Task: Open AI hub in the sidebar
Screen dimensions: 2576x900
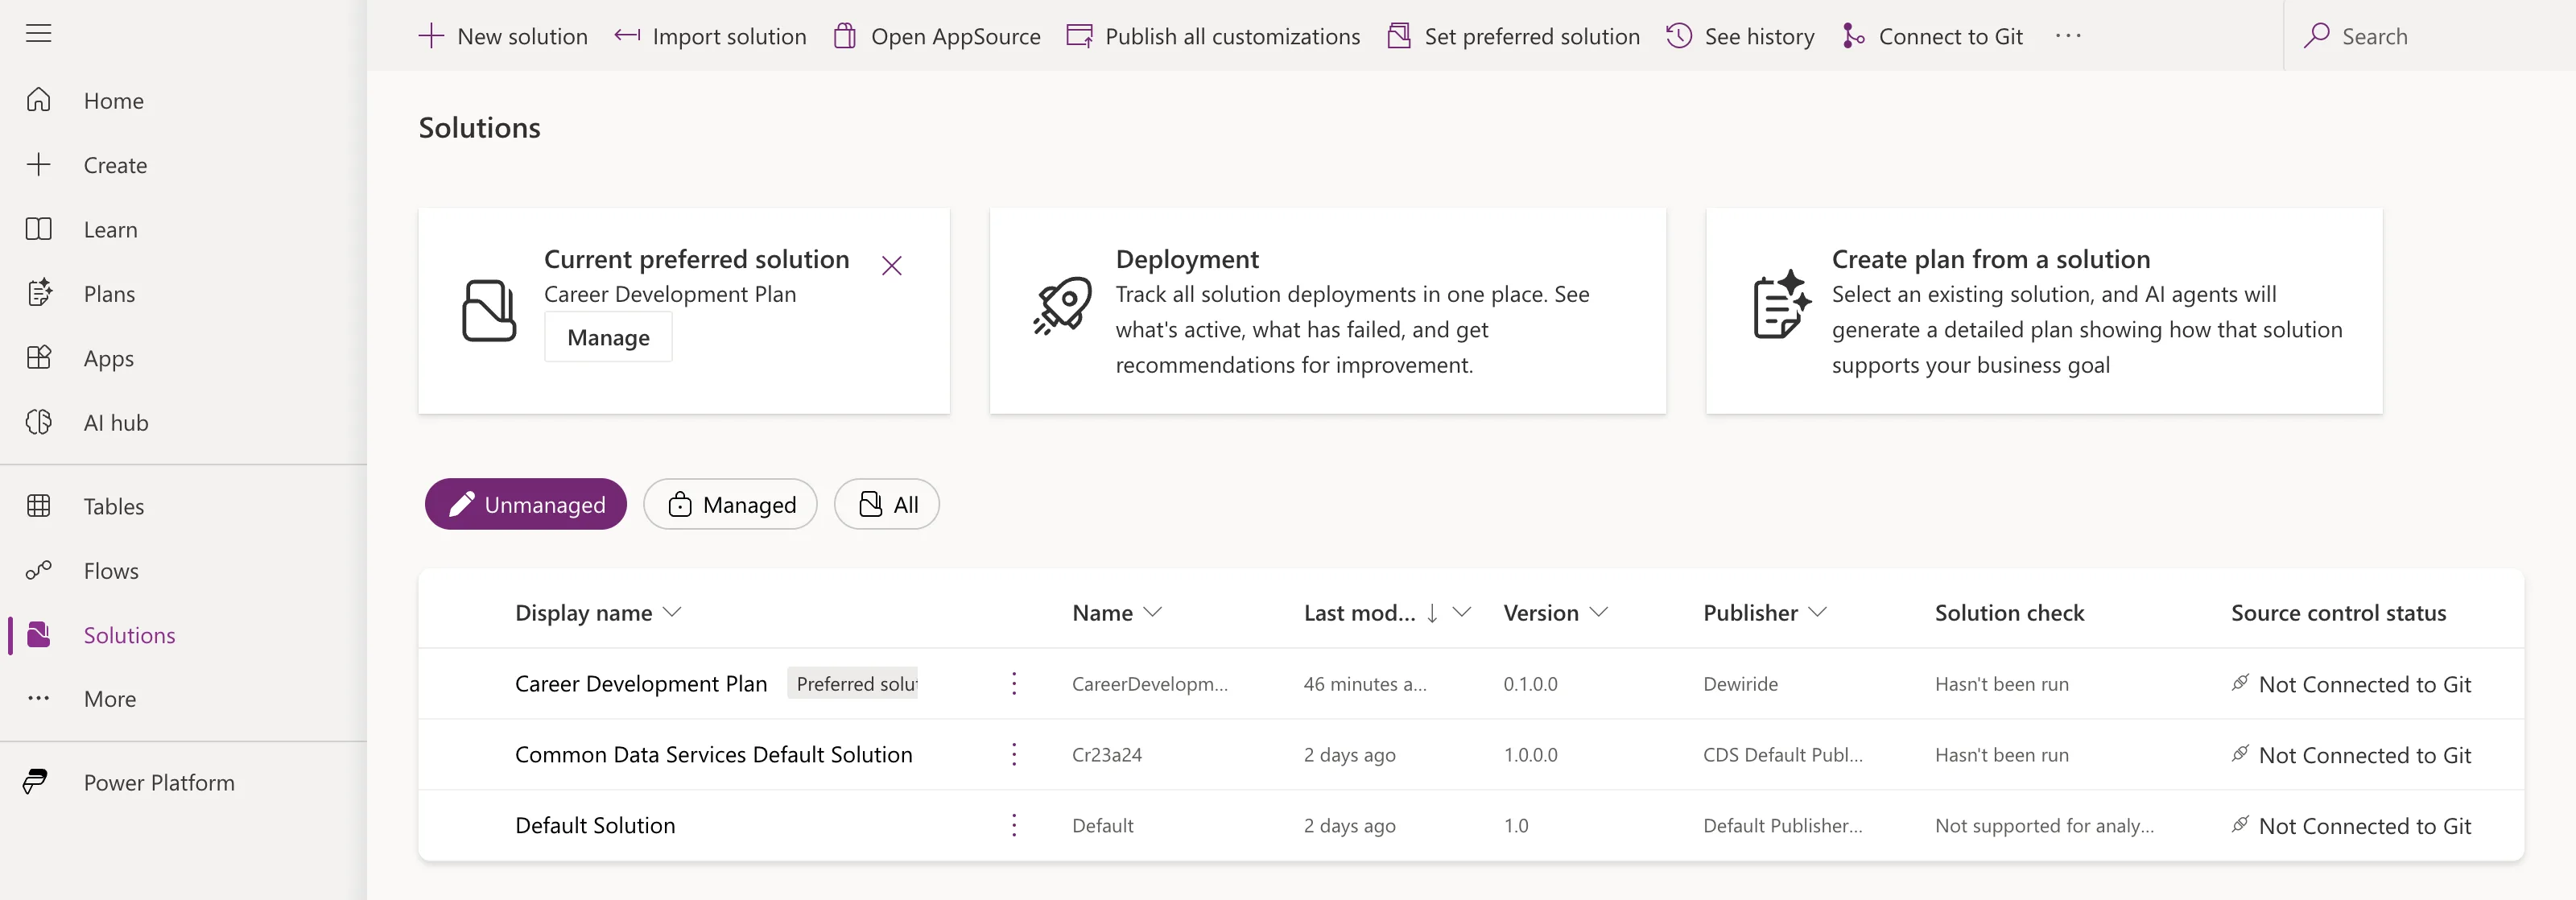Action: (116, 423)
